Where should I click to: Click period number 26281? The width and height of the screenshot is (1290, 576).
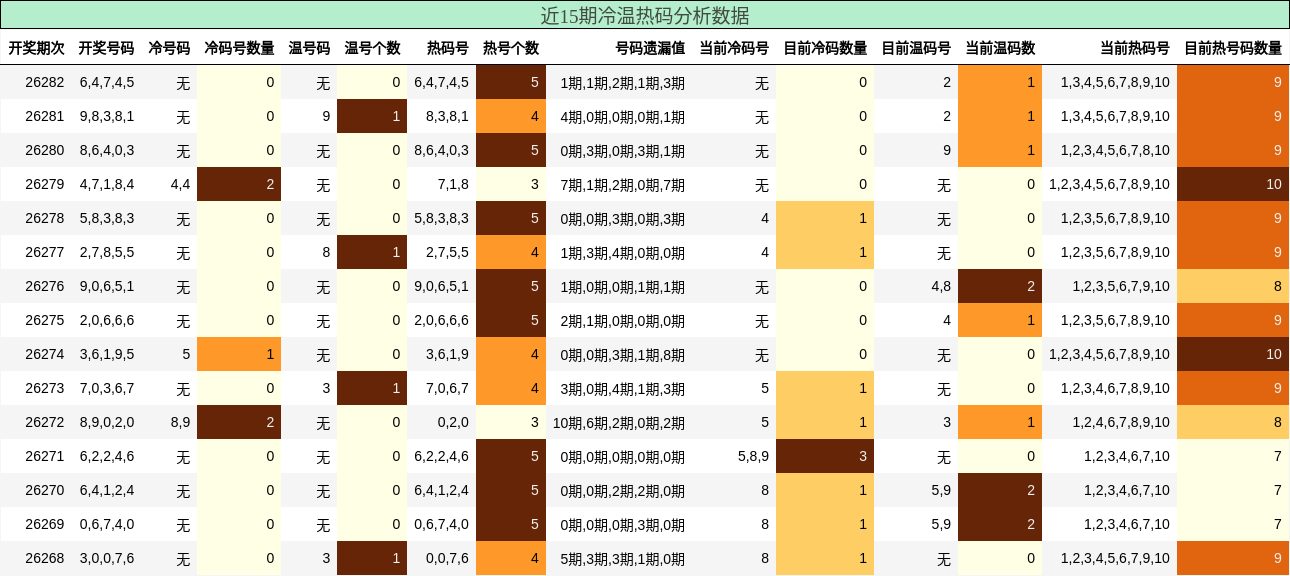pyautogui.click(x=45, y=116)
